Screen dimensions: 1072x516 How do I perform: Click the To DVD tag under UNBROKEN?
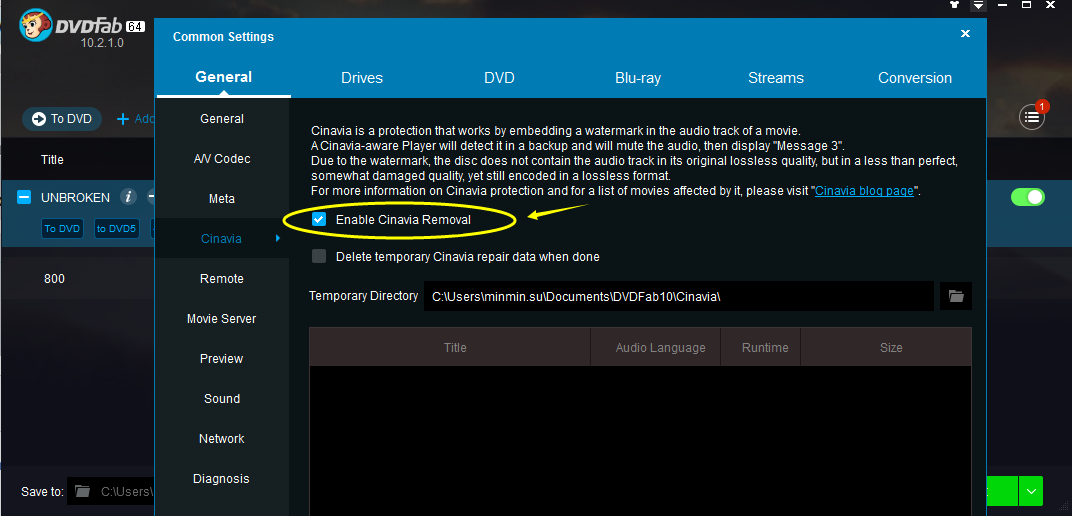pos(62,228)
